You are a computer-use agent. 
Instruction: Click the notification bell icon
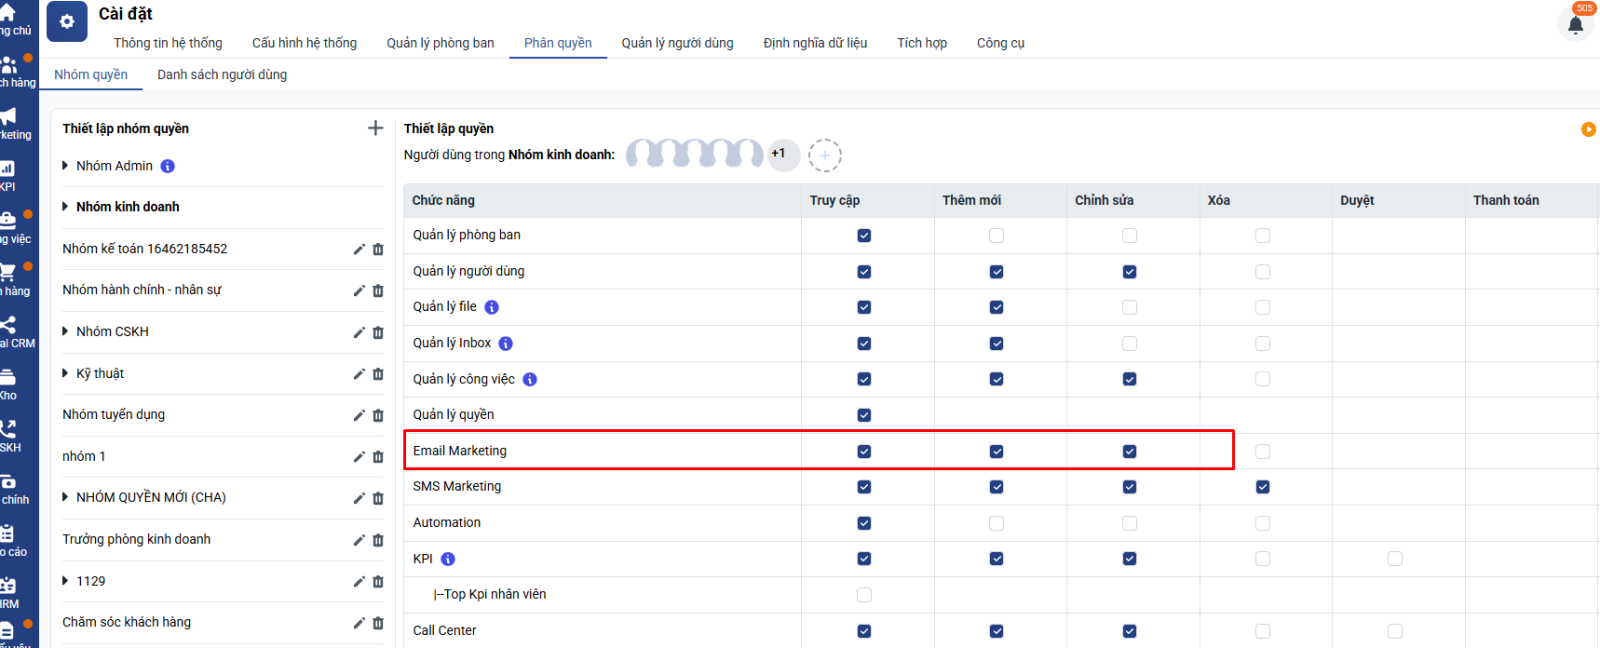pyautogui.click(x=1575, y=25)
